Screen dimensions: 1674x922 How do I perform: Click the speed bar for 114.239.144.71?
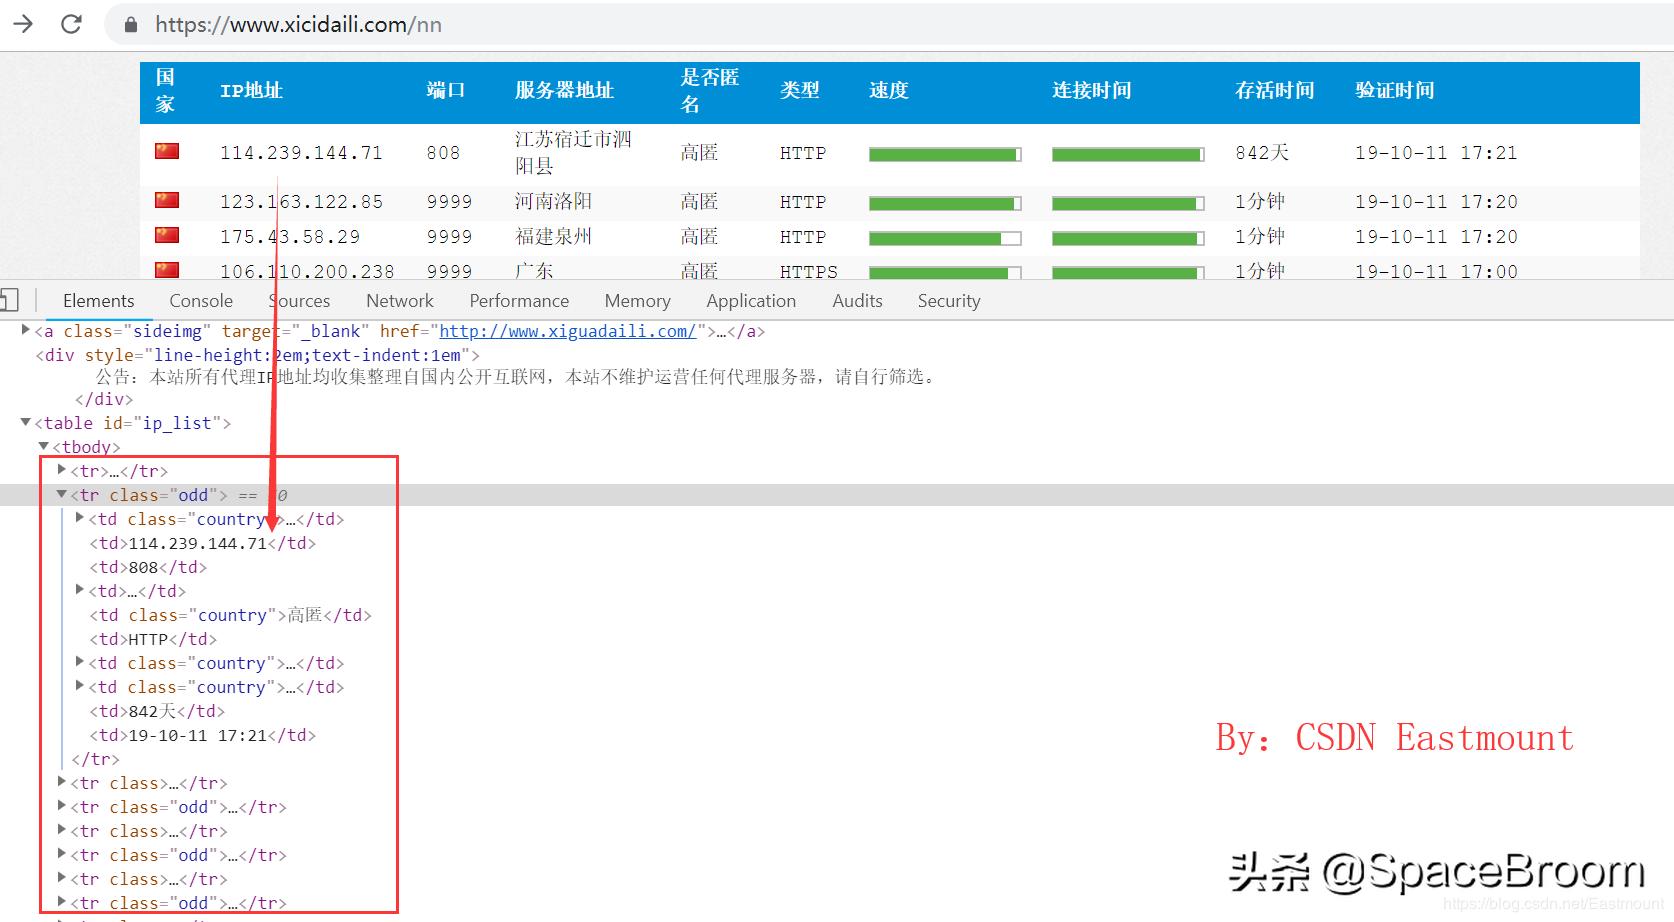944,154
